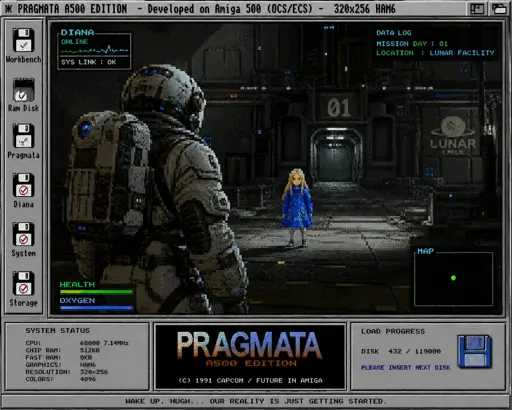
Task: Click SYS LINK : OK readout
Action: click(88, 62)
